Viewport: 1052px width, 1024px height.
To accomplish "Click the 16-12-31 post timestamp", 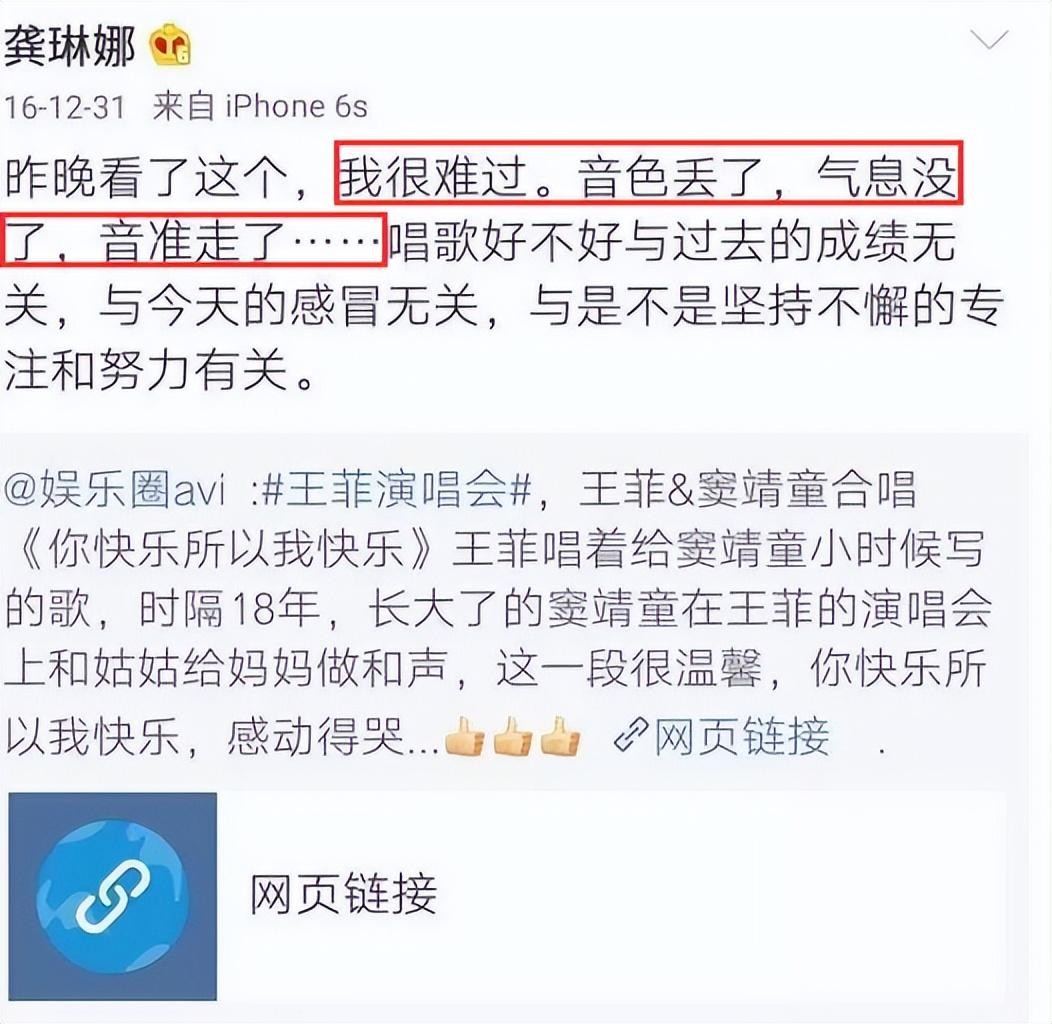I will pyautogui.click(x=65, y=107).
